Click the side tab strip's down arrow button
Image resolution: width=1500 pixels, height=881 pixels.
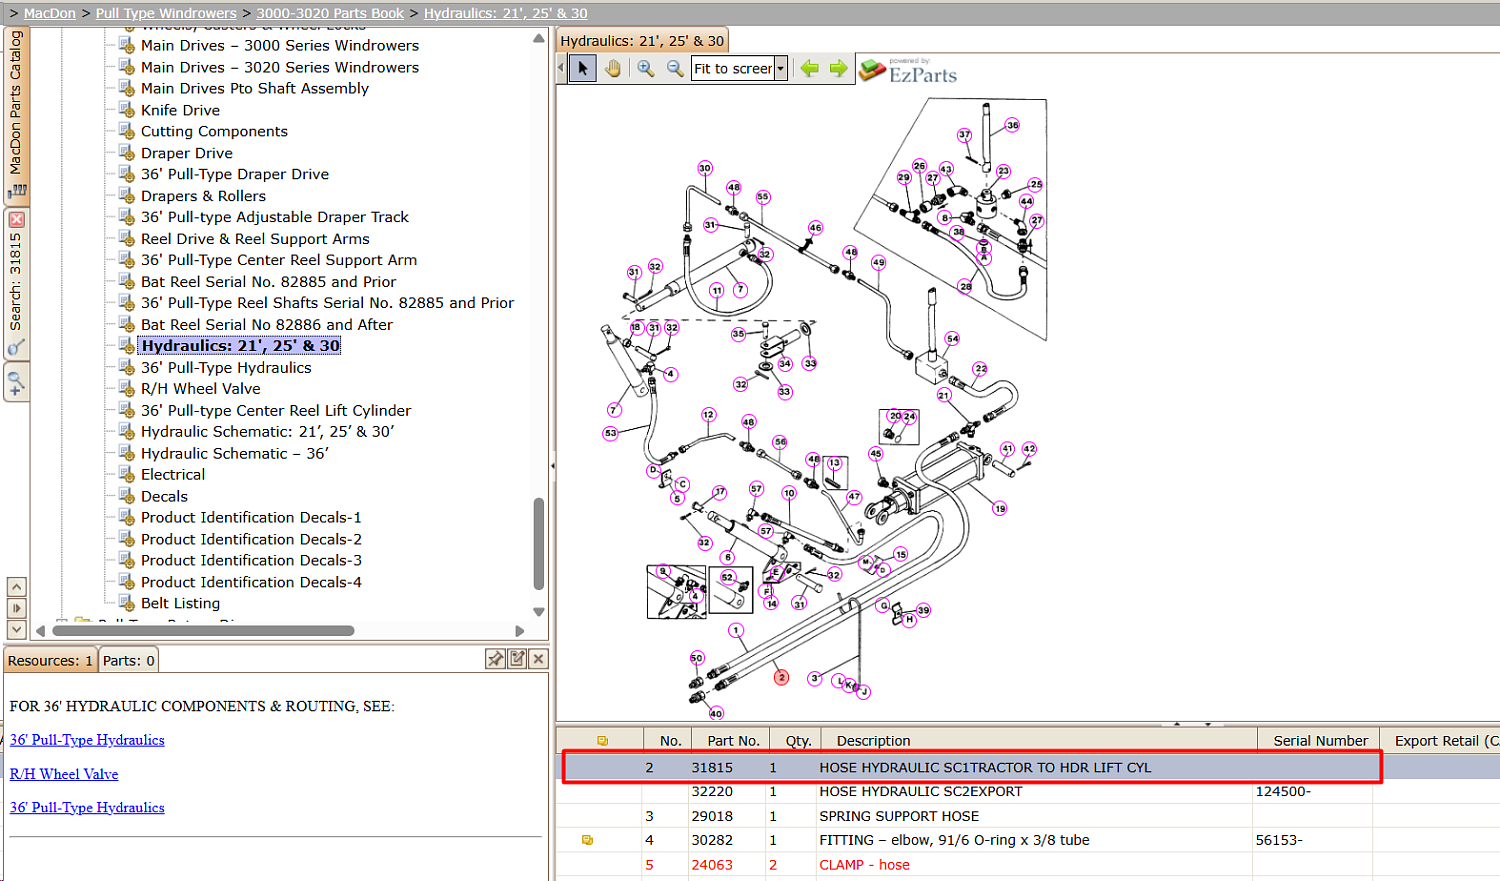click(x=16, y=629)
